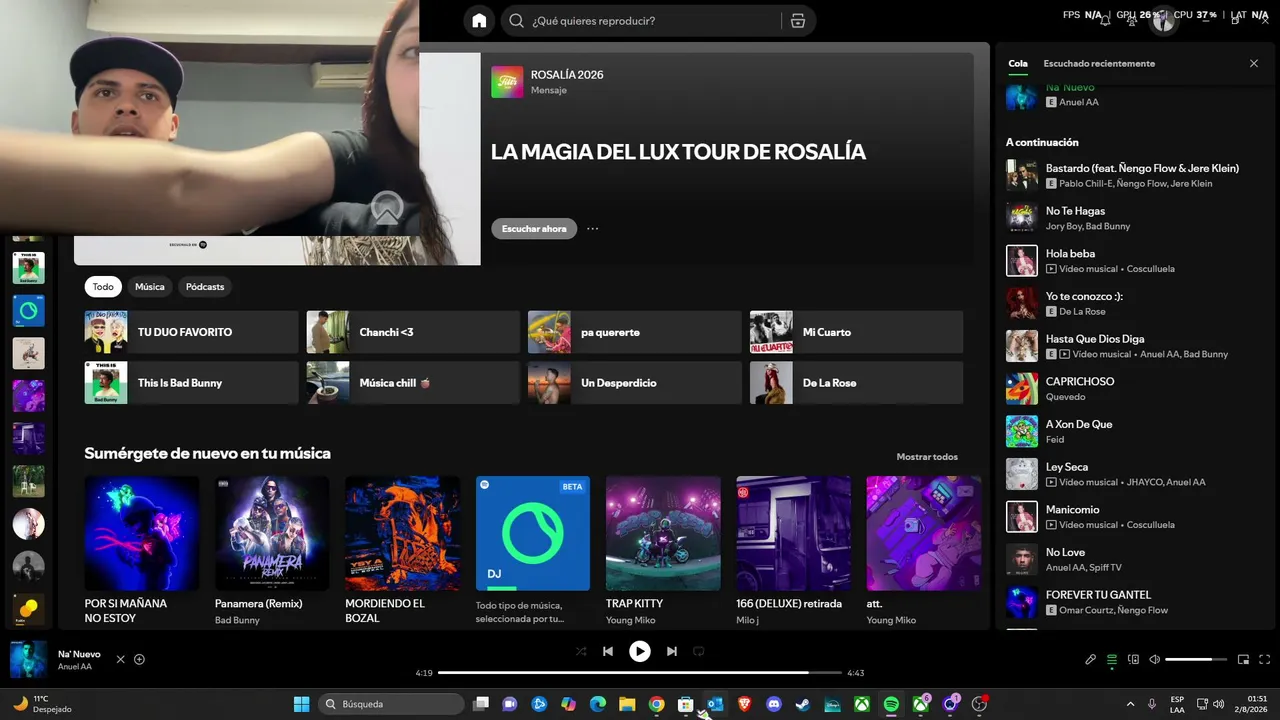Click the search magnifier icon
The image size is (1280, 720).
[x=516, y=20]
